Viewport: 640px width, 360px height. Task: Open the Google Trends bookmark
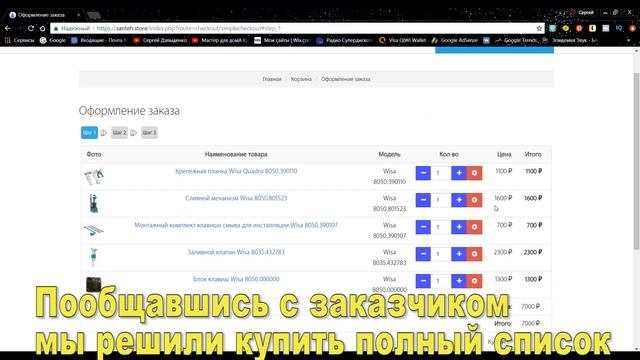coord(516,40)
